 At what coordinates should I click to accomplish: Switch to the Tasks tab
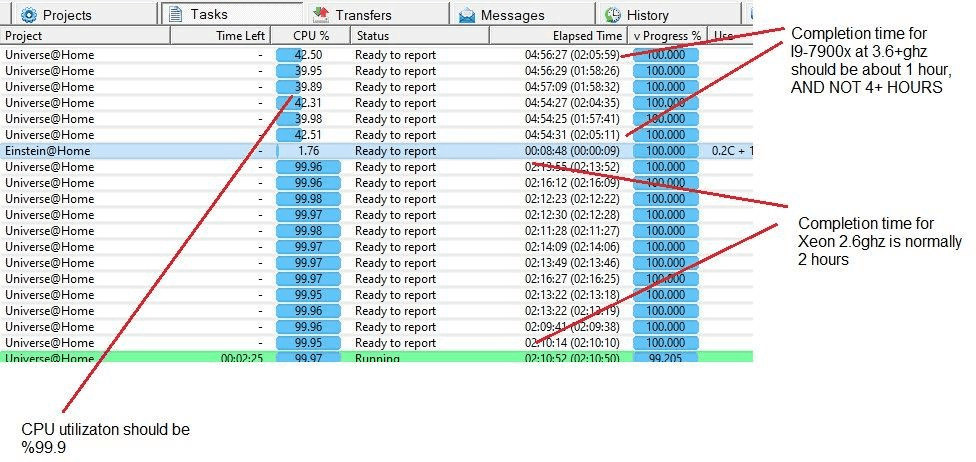pos(232,14)
